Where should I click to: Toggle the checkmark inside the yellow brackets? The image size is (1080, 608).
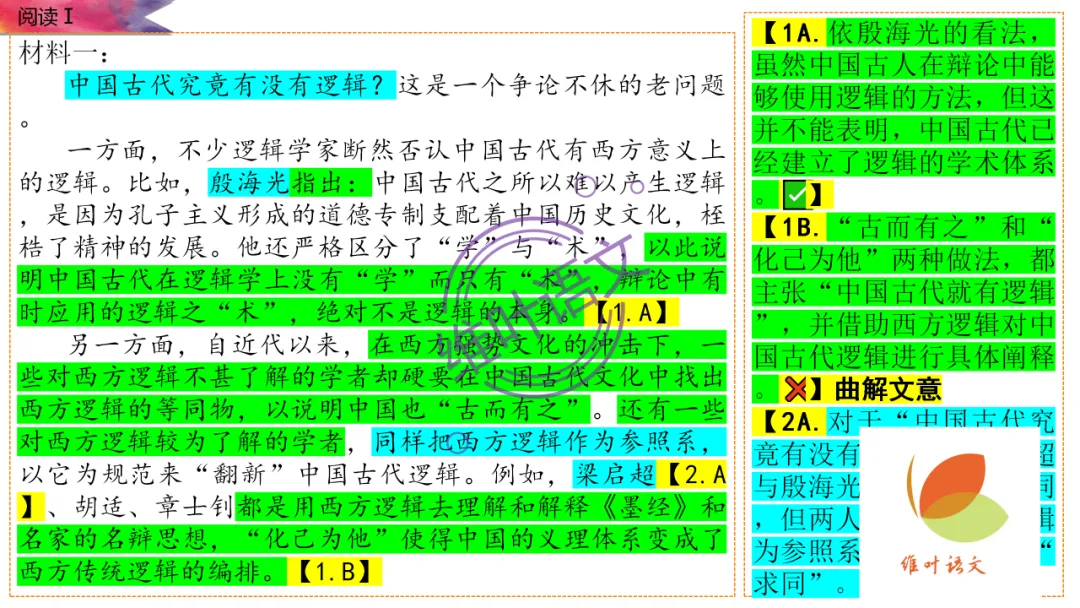(796, 194)
